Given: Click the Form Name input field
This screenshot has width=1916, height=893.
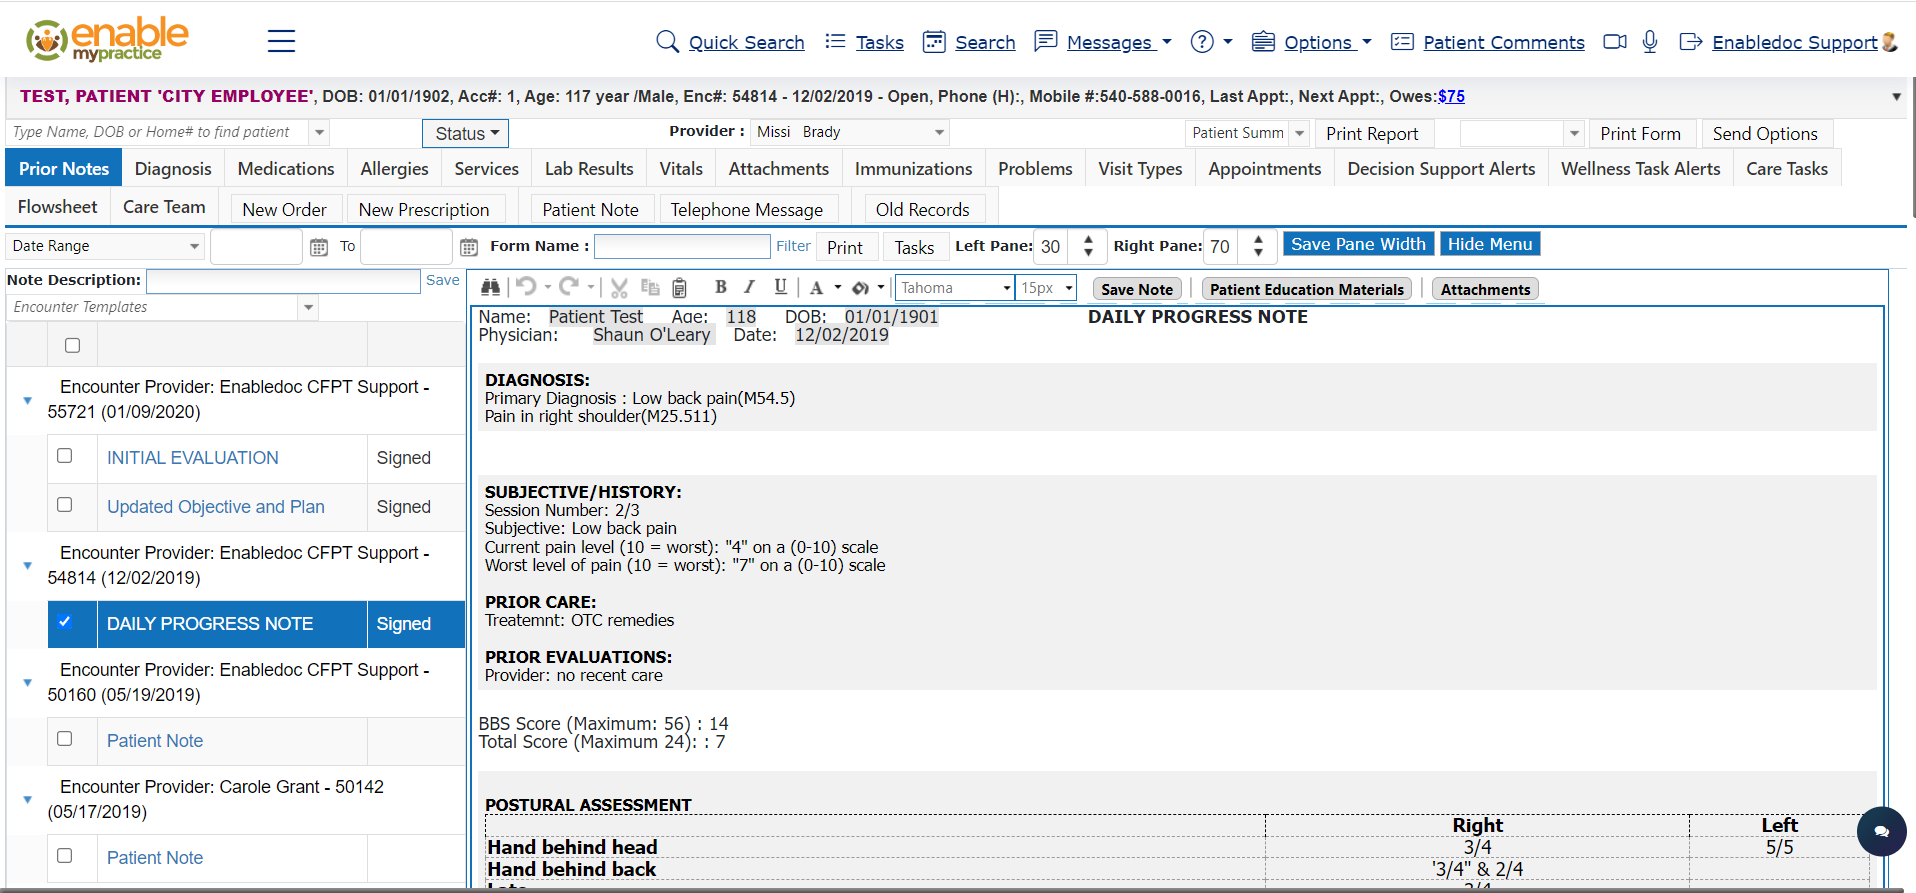Looking at the screenshot, I should pos(682,246).
